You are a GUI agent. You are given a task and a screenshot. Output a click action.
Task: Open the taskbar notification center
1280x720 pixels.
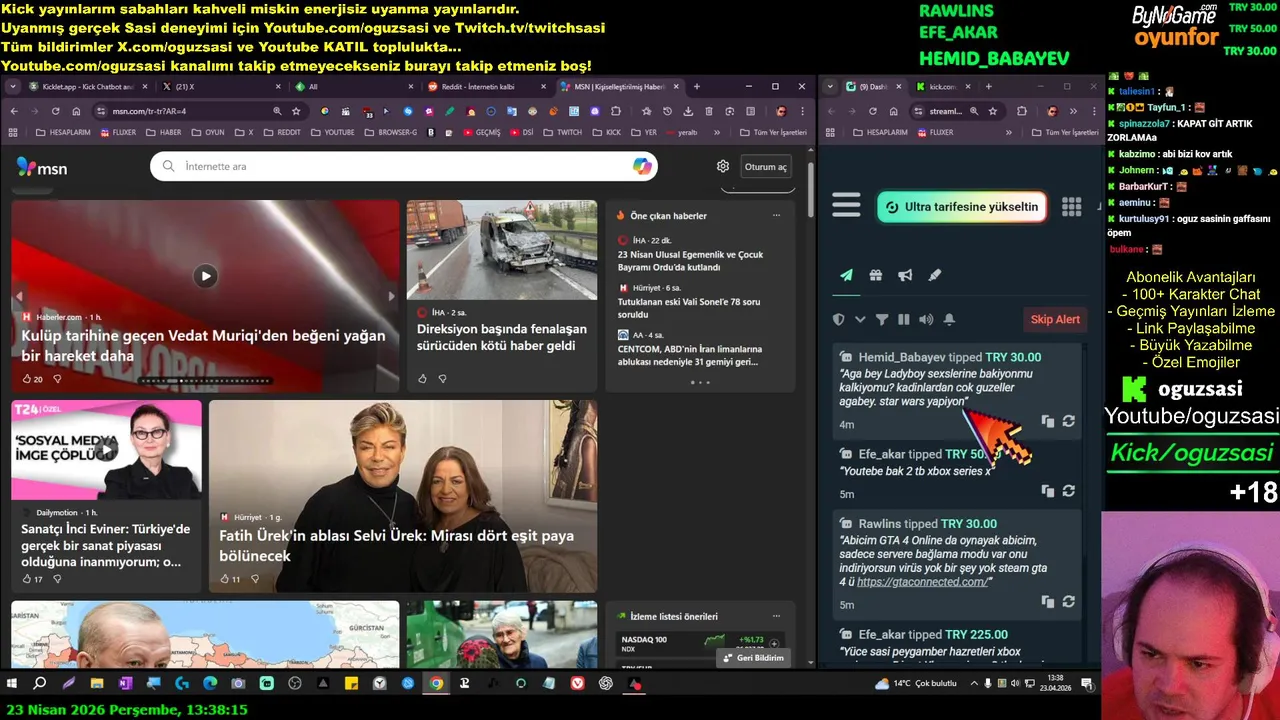(1086, 684)
